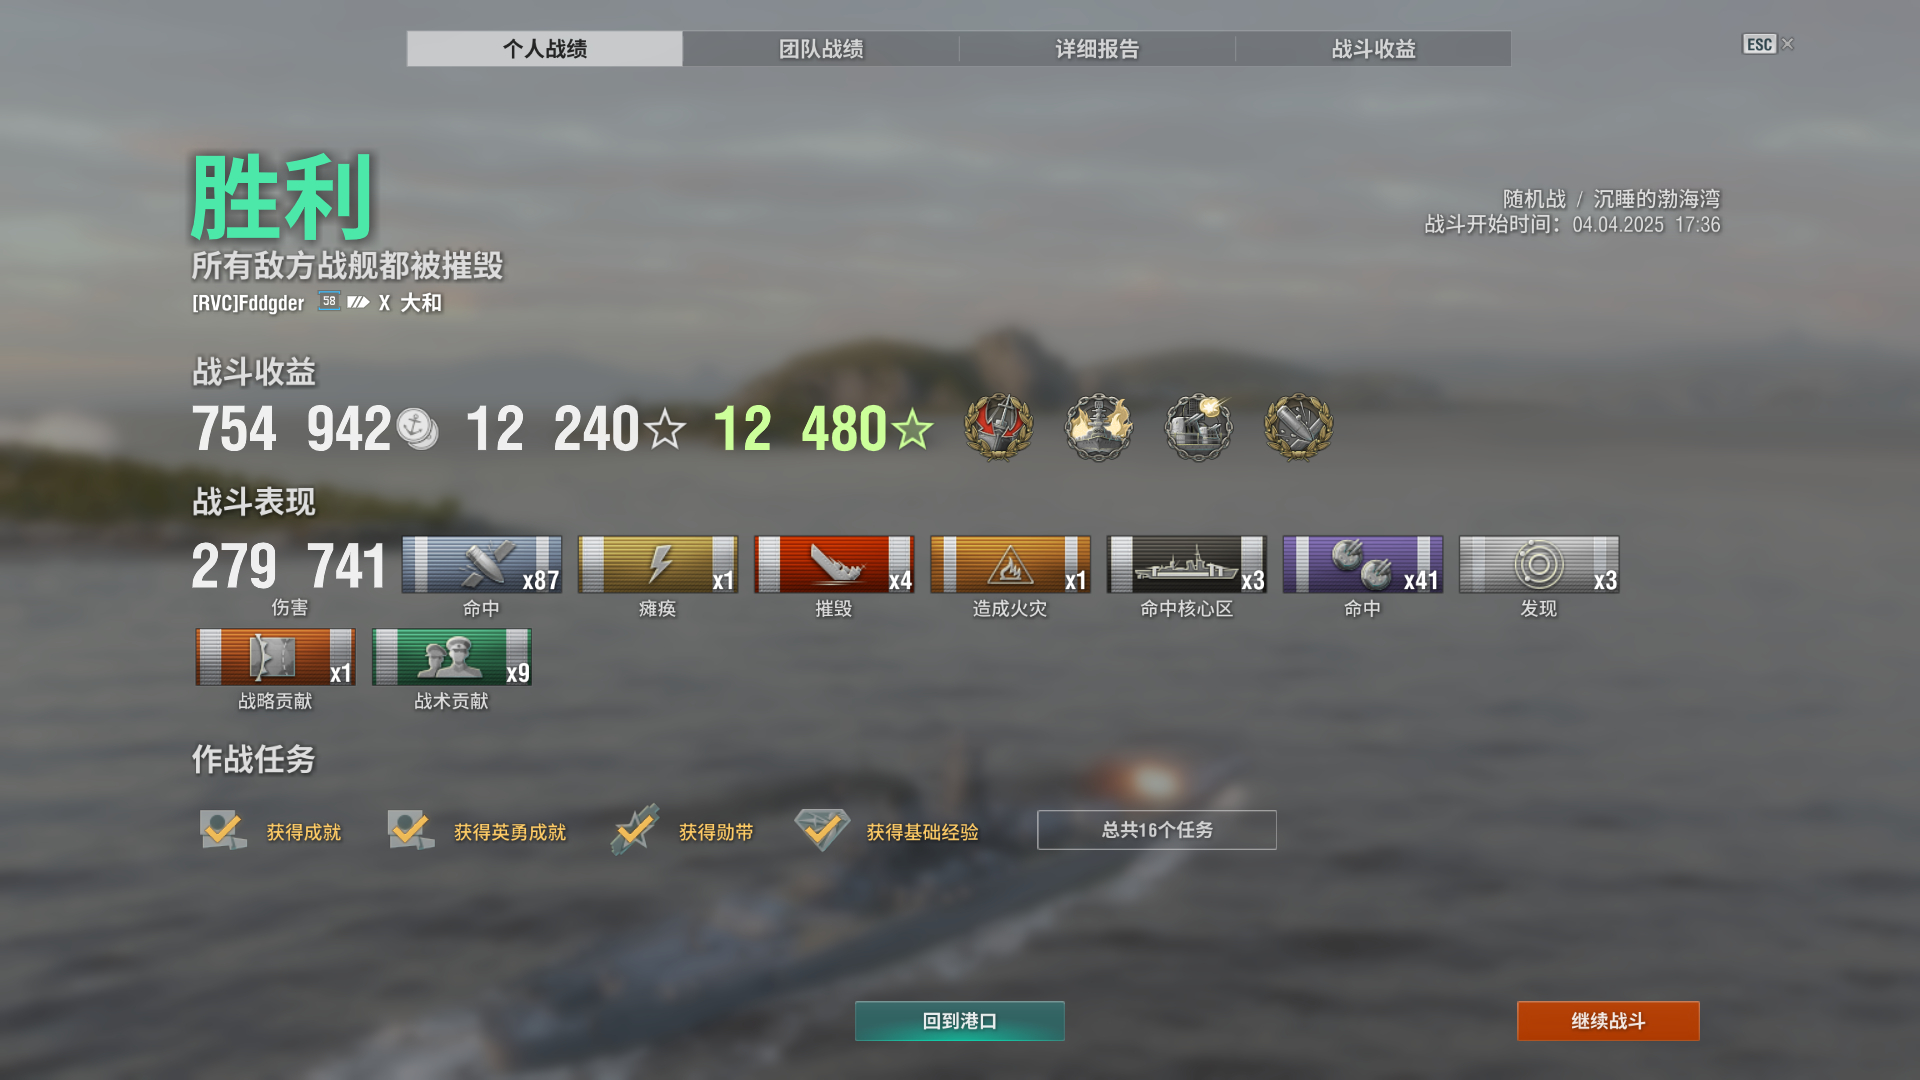This screenshot has height=1080, width=1920.
Task: Switch to the 团队战绩 tab
Action: (x=821, y=49)
